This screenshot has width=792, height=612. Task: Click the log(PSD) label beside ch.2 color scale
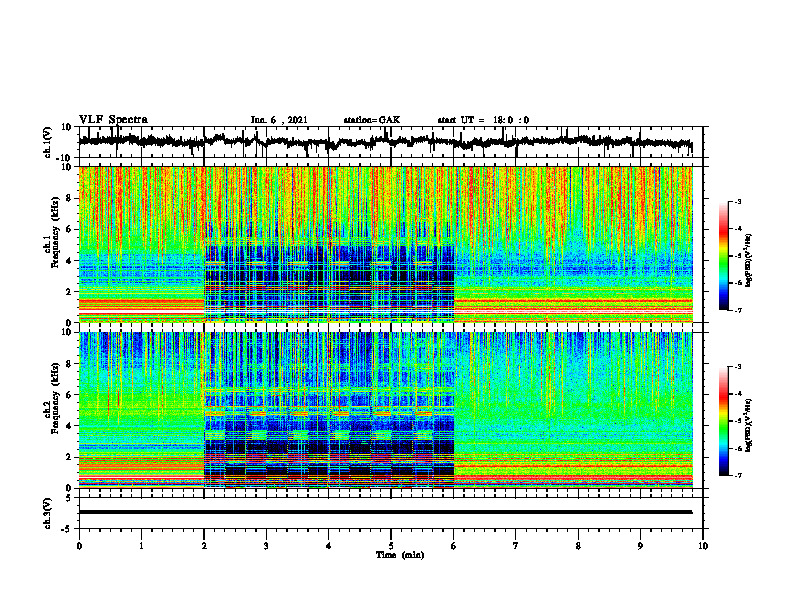(749, 424)
